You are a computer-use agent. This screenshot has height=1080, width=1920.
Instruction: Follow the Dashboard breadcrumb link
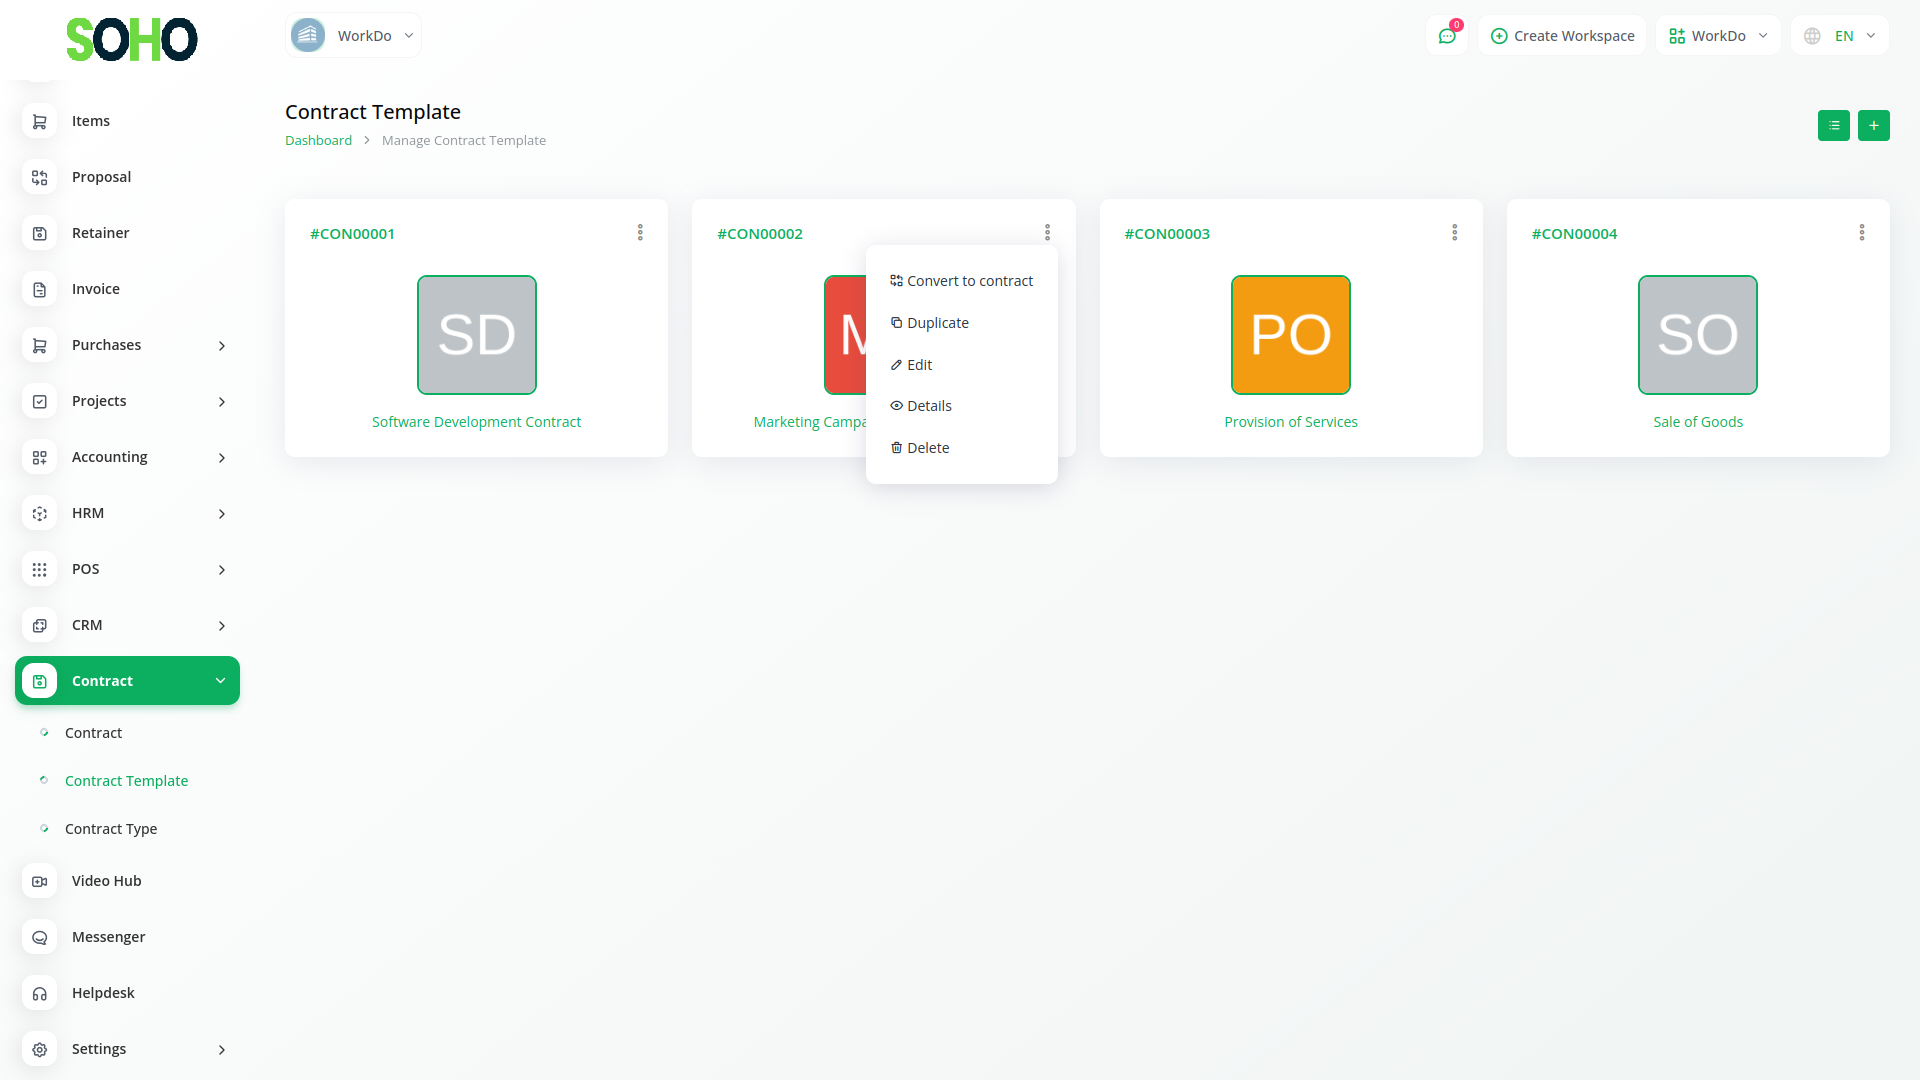(318, 141)
